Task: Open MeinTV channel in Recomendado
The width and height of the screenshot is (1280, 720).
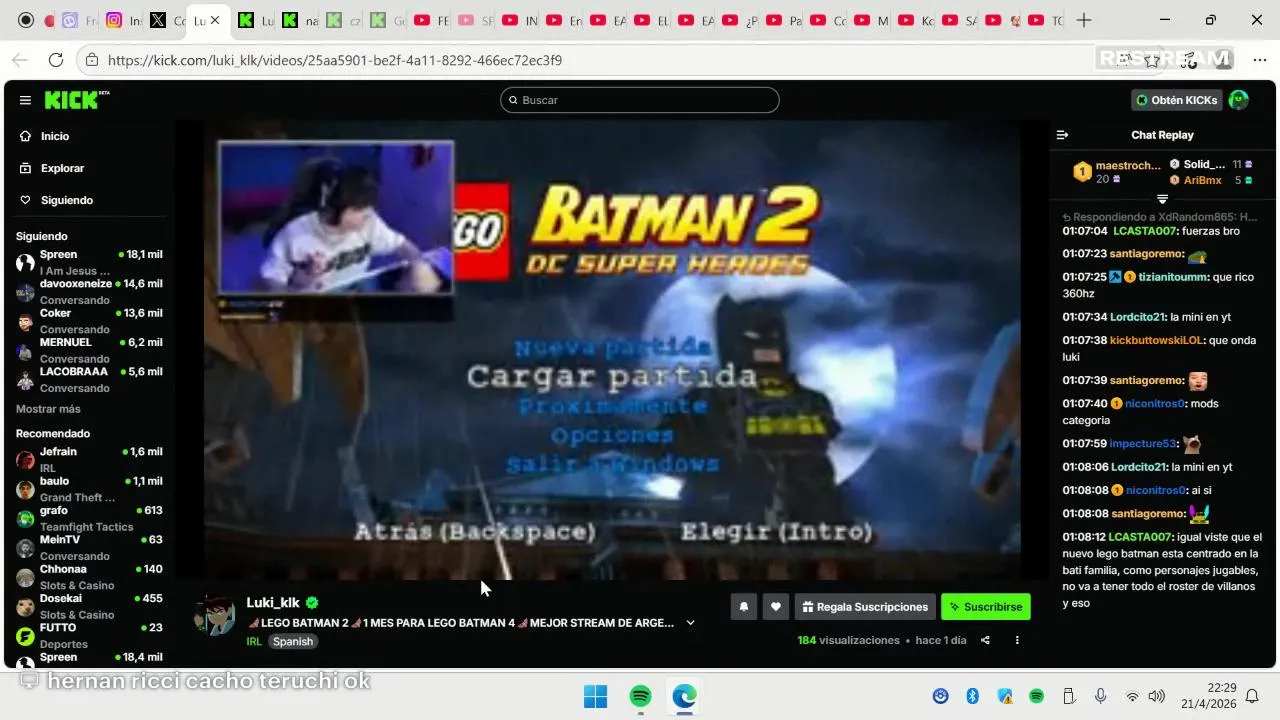Action: [x=88, y=547]
